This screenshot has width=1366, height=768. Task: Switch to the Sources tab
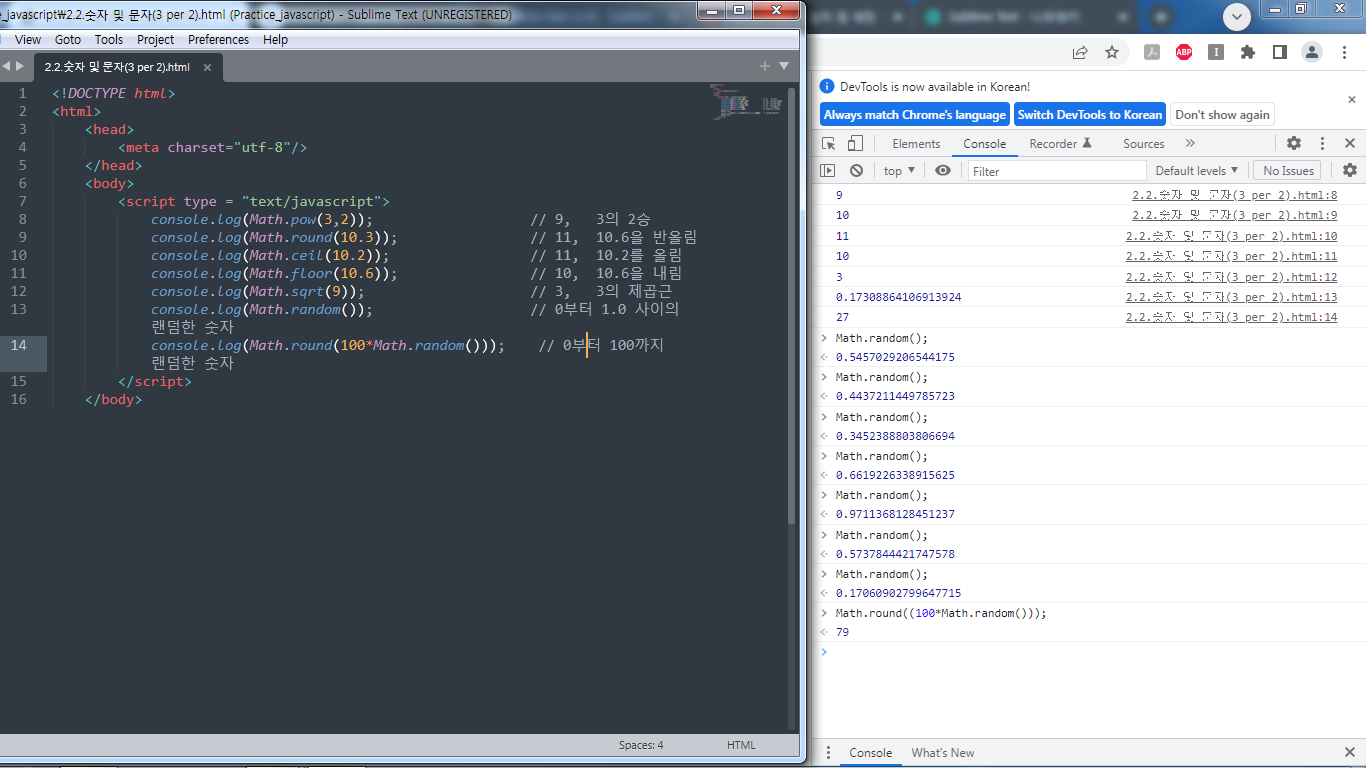click(1144, 144)
